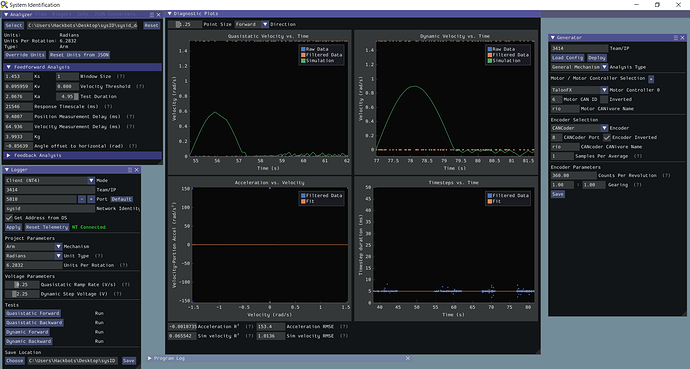Expand the Program Log panel

click(150, 358)
